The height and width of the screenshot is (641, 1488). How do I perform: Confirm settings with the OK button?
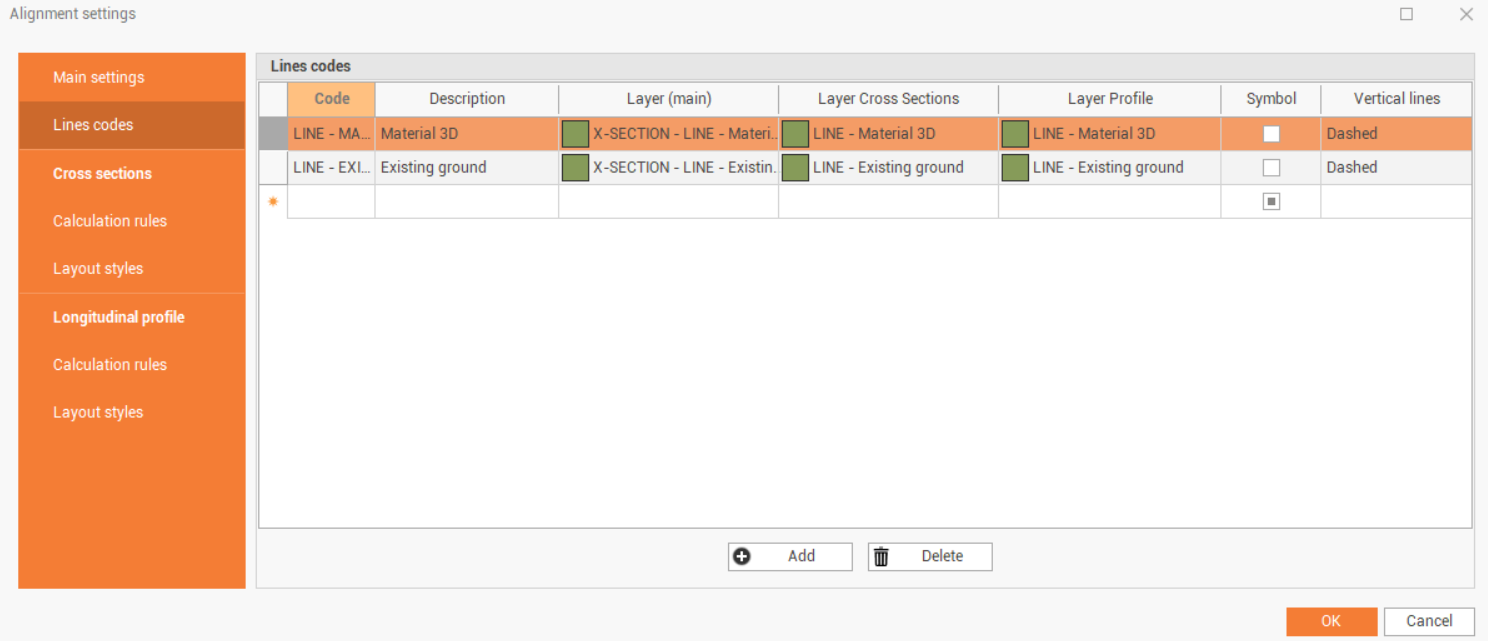coord(1331,621)
